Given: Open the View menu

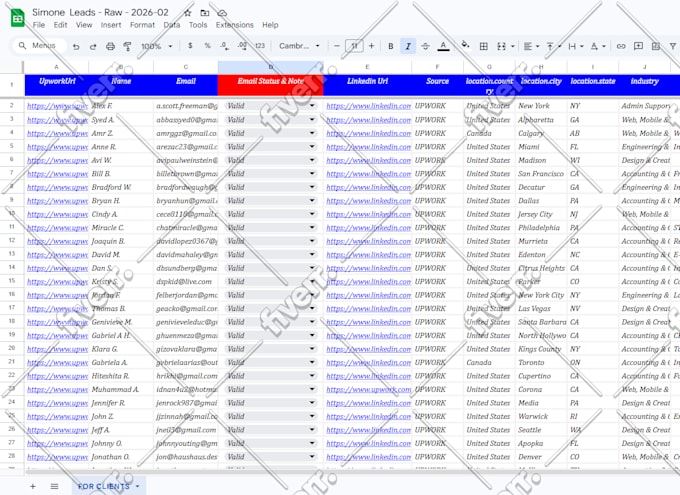Looking at the screenshot, I should tap(84, 25).
